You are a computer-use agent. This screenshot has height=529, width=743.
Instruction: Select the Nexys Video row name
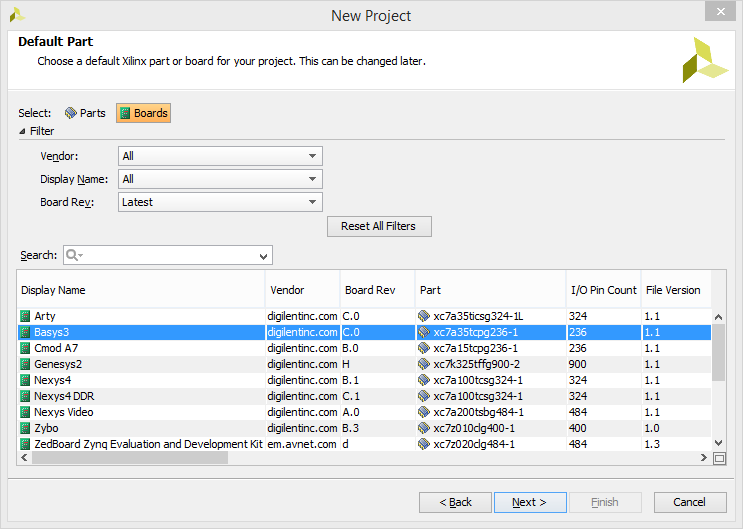click(x=63, y=412)
